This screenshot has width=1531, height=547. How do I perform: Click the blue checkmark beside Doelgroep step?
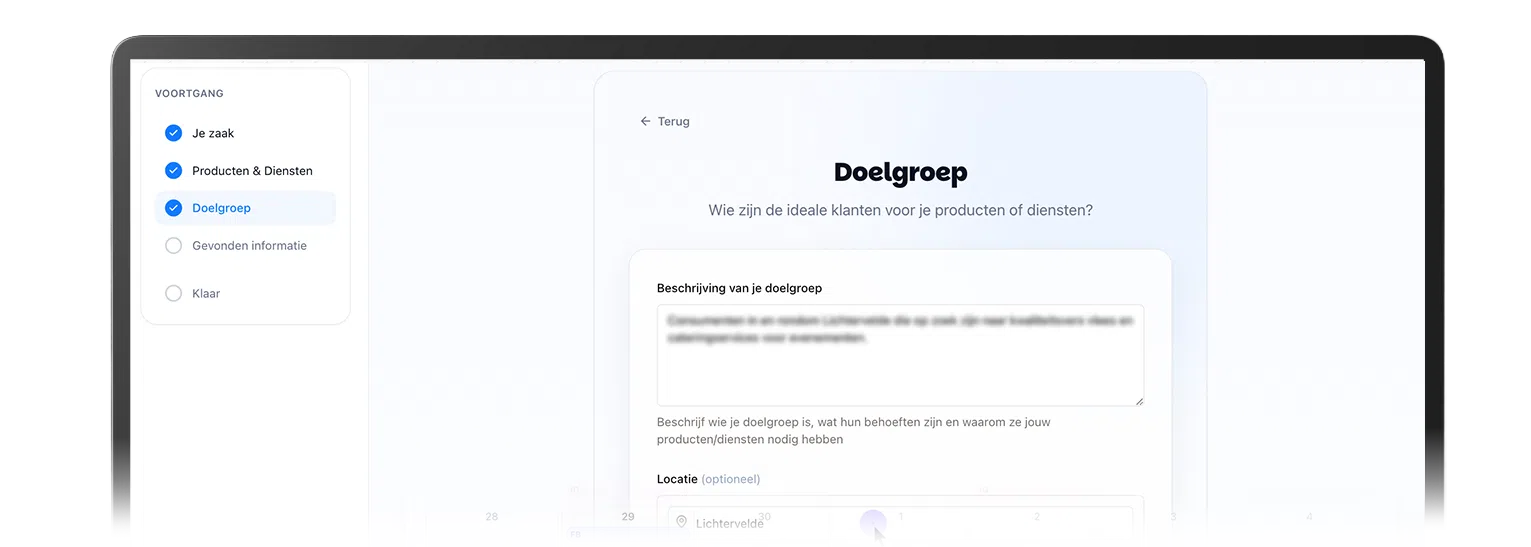173,208
